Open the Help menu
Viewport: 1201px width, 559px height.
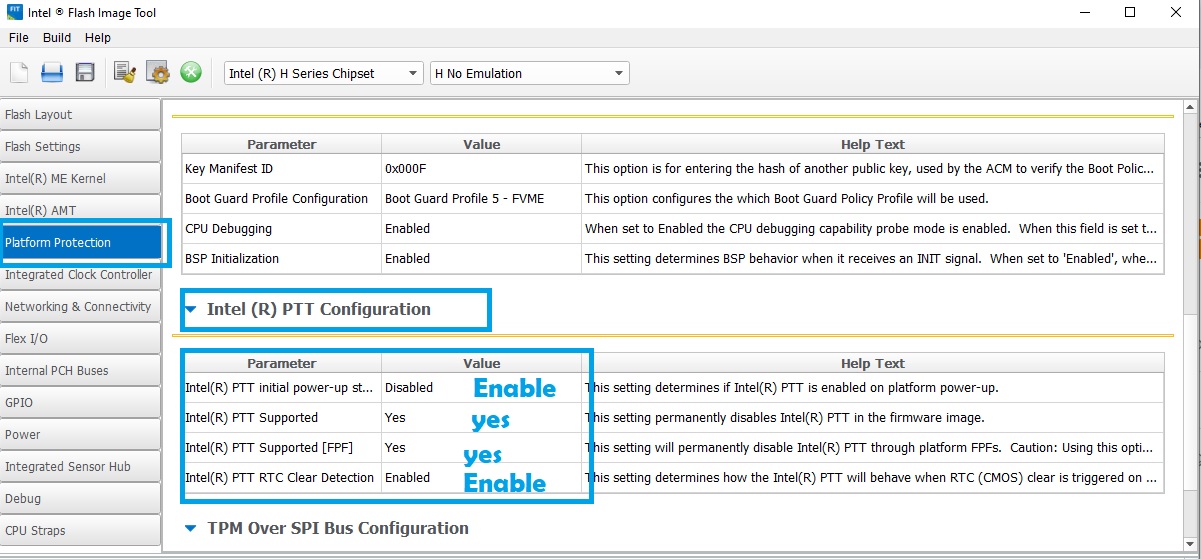98,37
